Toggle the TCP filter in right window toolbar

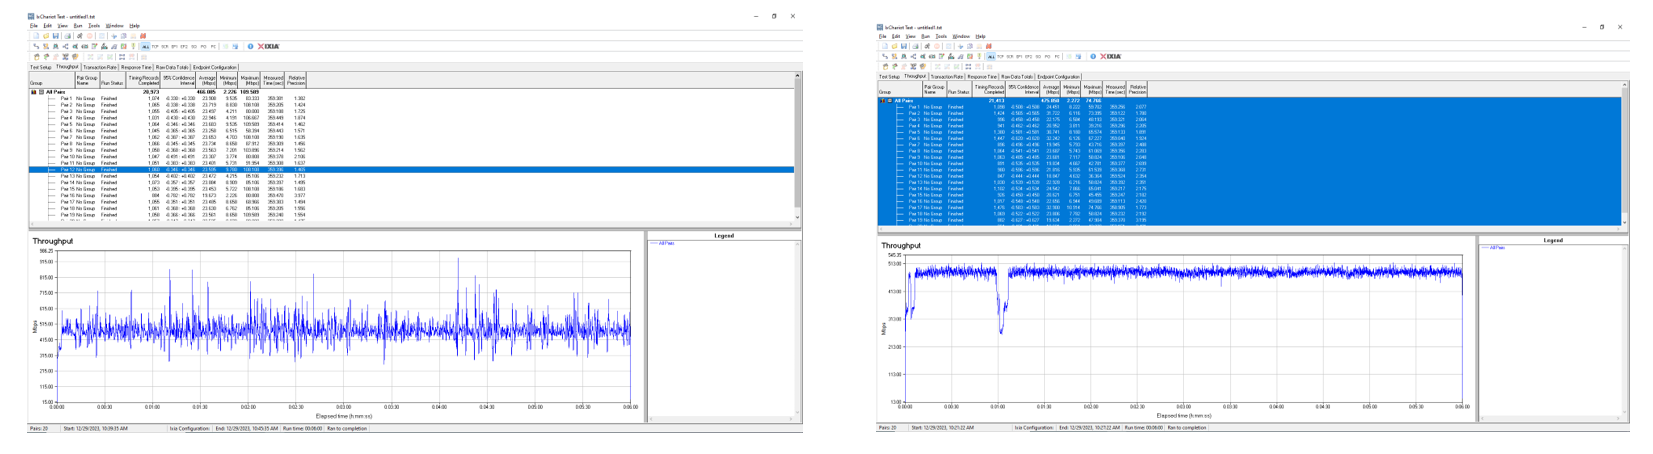click(x=1000, y=57)
